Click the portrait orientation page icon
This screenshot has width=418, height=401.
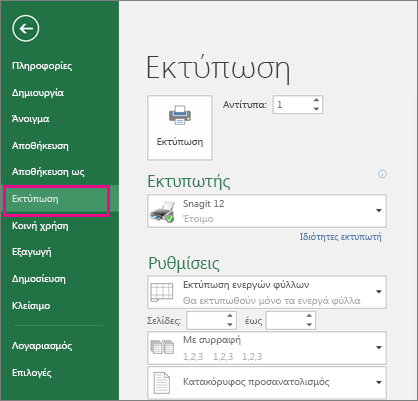(x=162, y=383)
